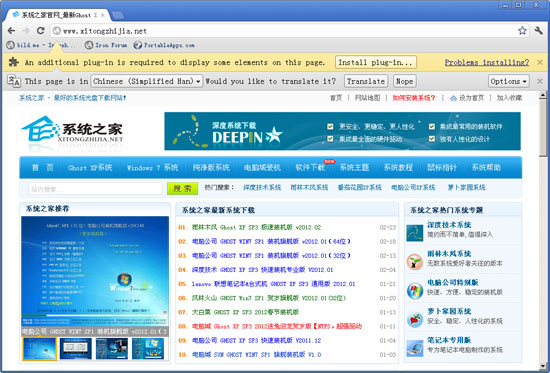Viewport: 550px width, 373px height.
Task: Click the Nope button
Action: coord(404,81)
